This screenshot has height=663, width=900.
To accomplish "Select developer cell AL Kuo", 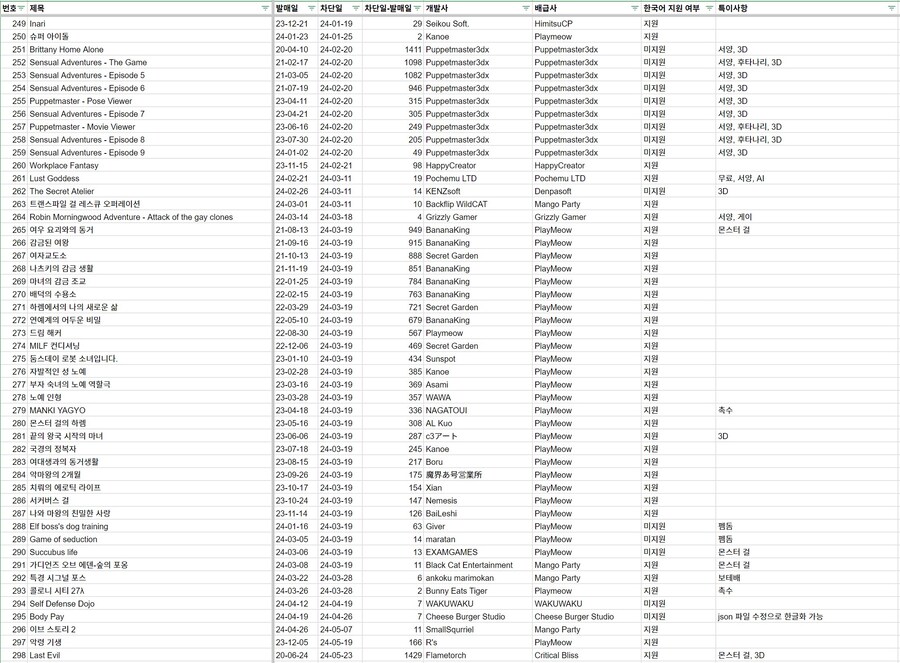I will 478,423.
